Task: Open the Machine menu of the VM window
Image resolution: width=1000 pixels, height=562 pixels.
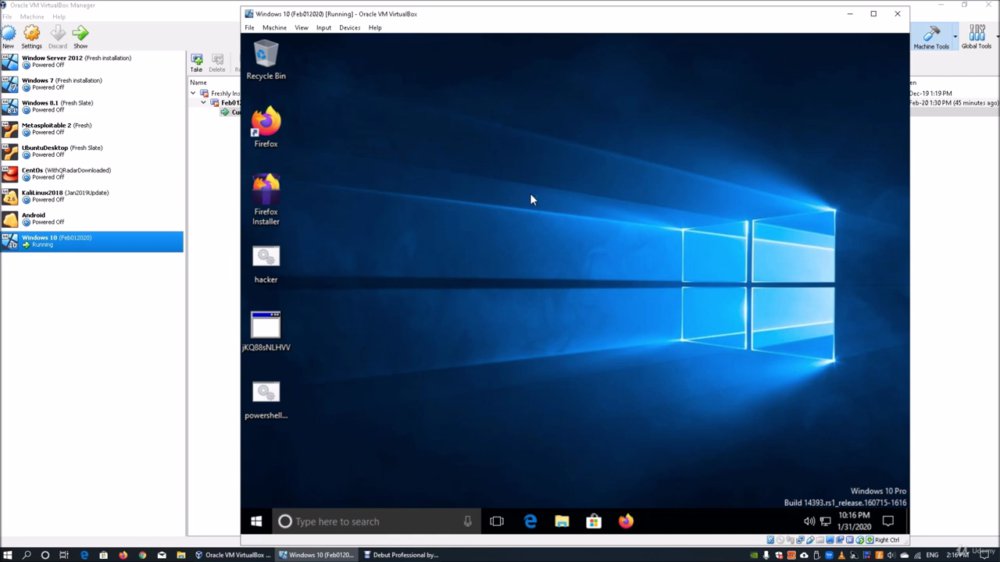Action: pyautogui.click(x=274, y=28)
